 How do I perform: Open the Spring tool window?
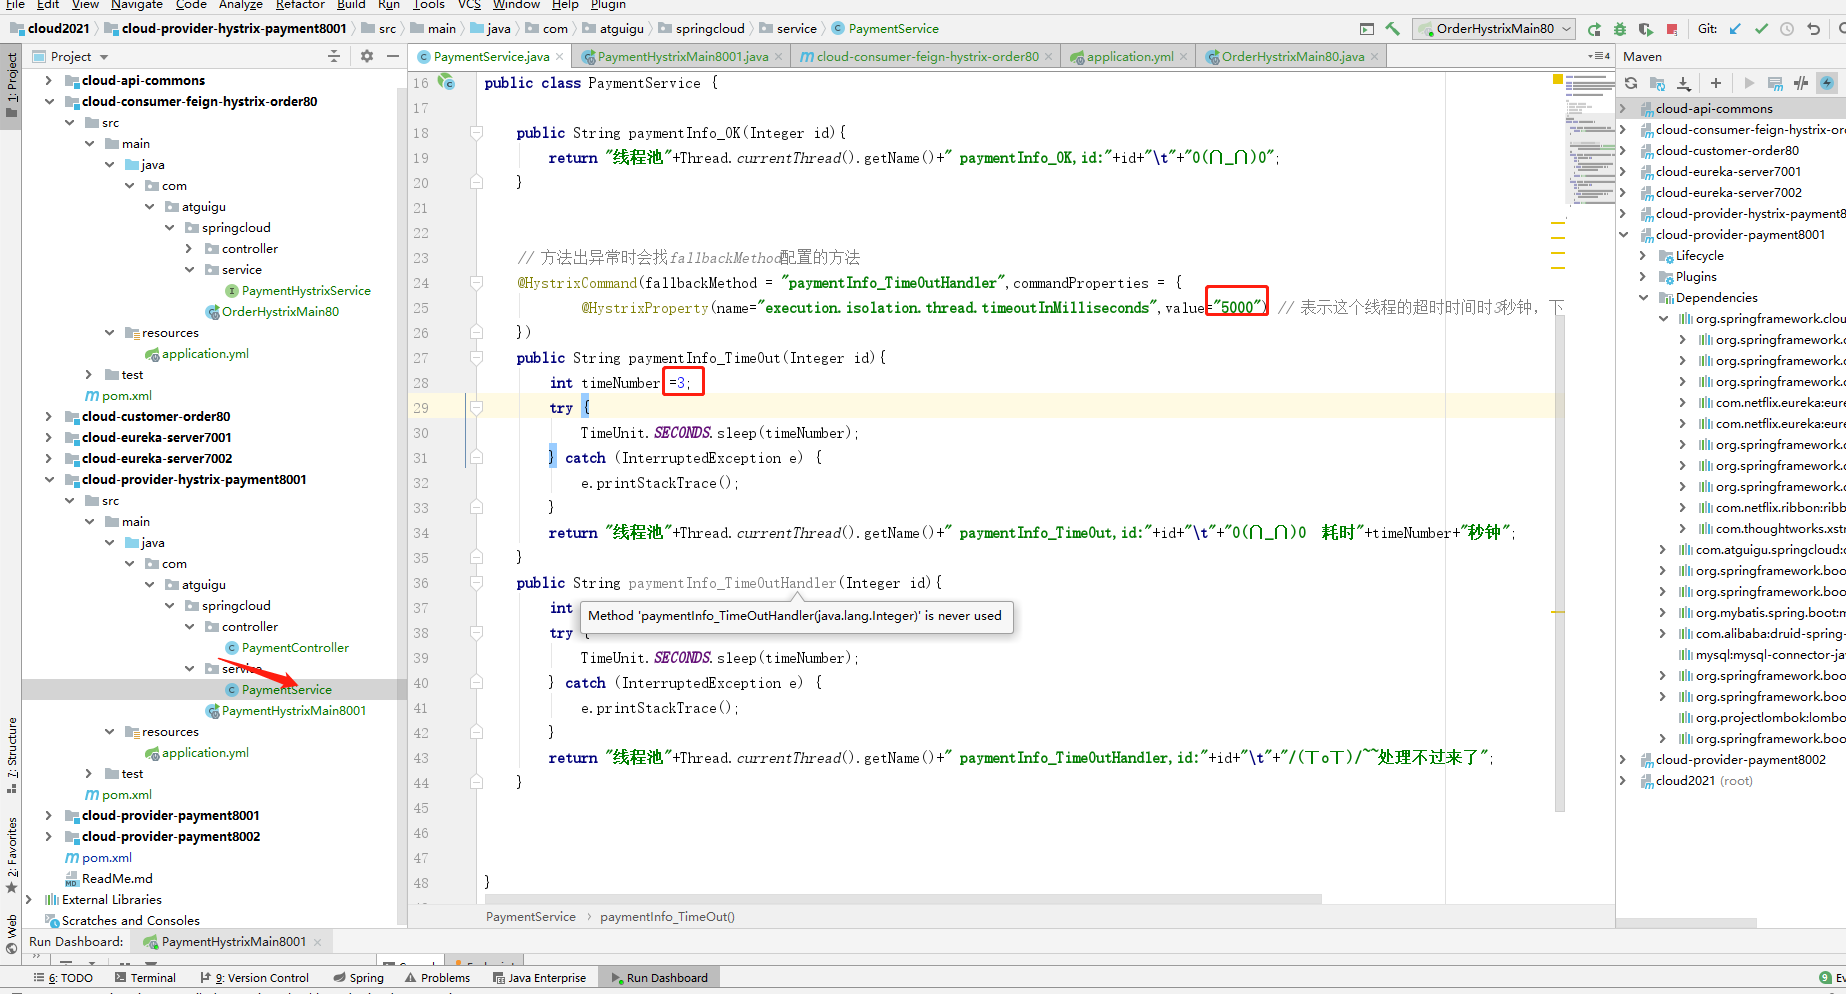tap(358, 978)
